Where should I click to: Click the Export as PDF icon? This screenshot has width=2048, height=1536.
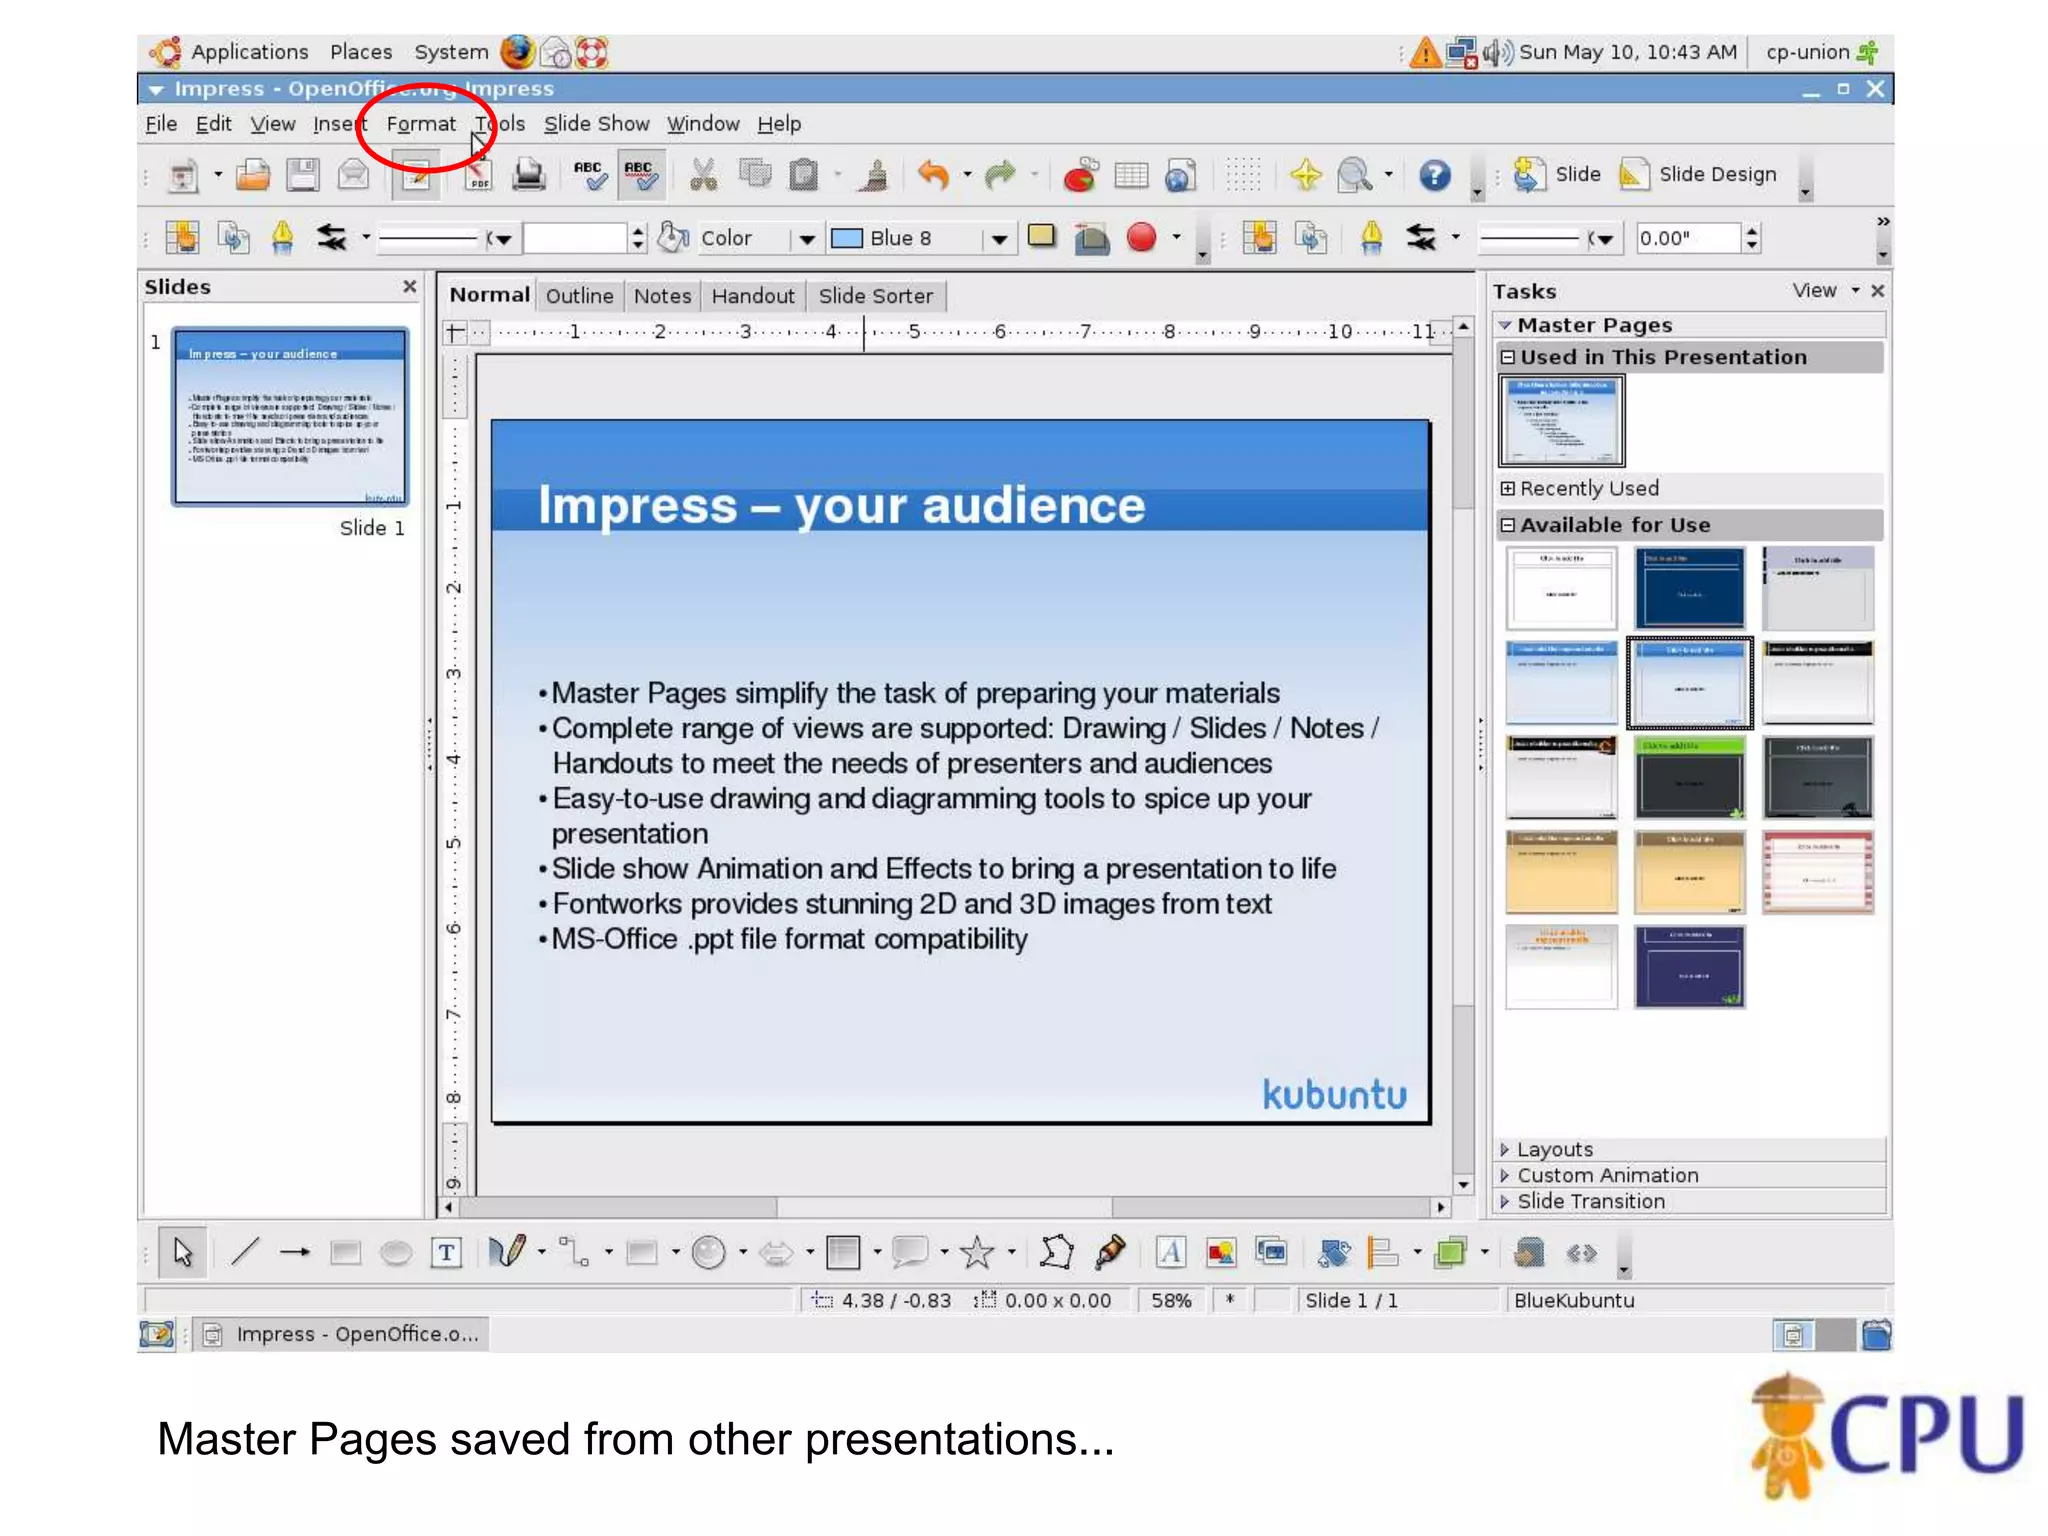tap(479, 176)
